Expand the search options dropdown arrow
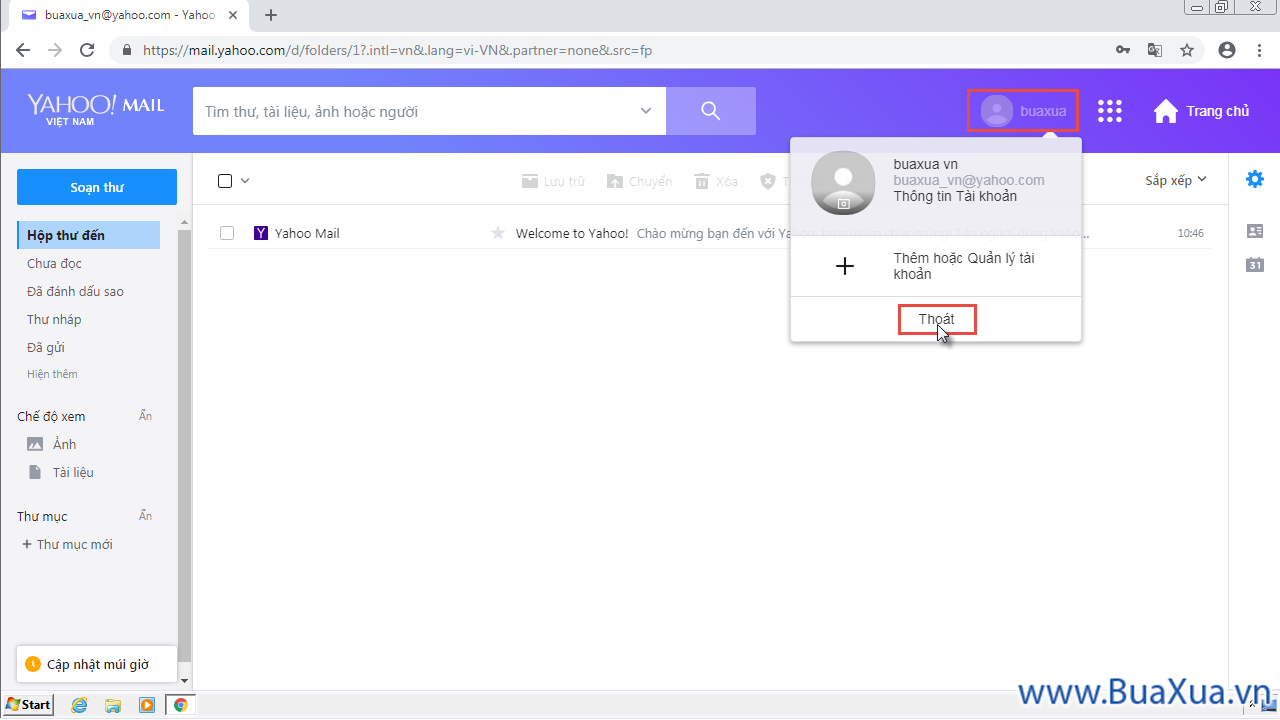The image size is (1280, 720). [x=646, y=111]
